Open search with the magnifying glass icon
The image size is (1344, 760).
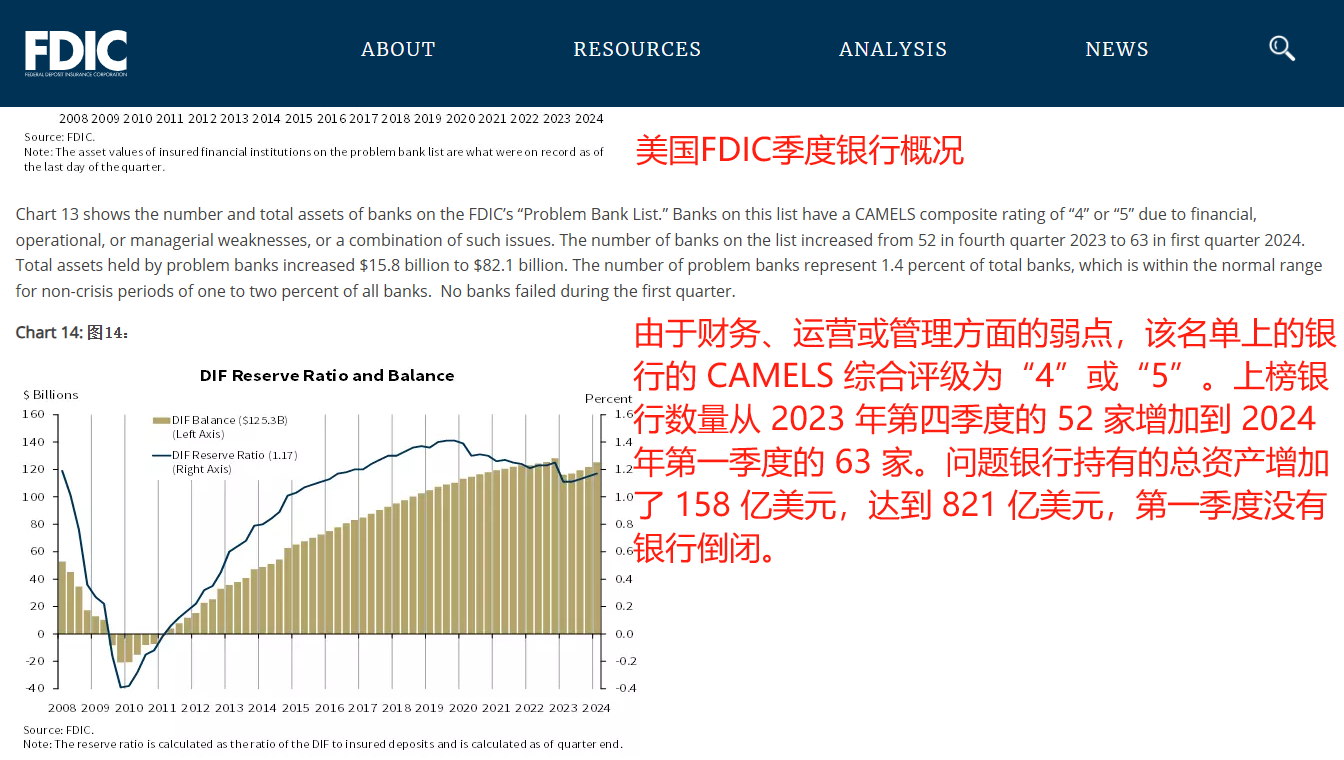[1281, 48]
